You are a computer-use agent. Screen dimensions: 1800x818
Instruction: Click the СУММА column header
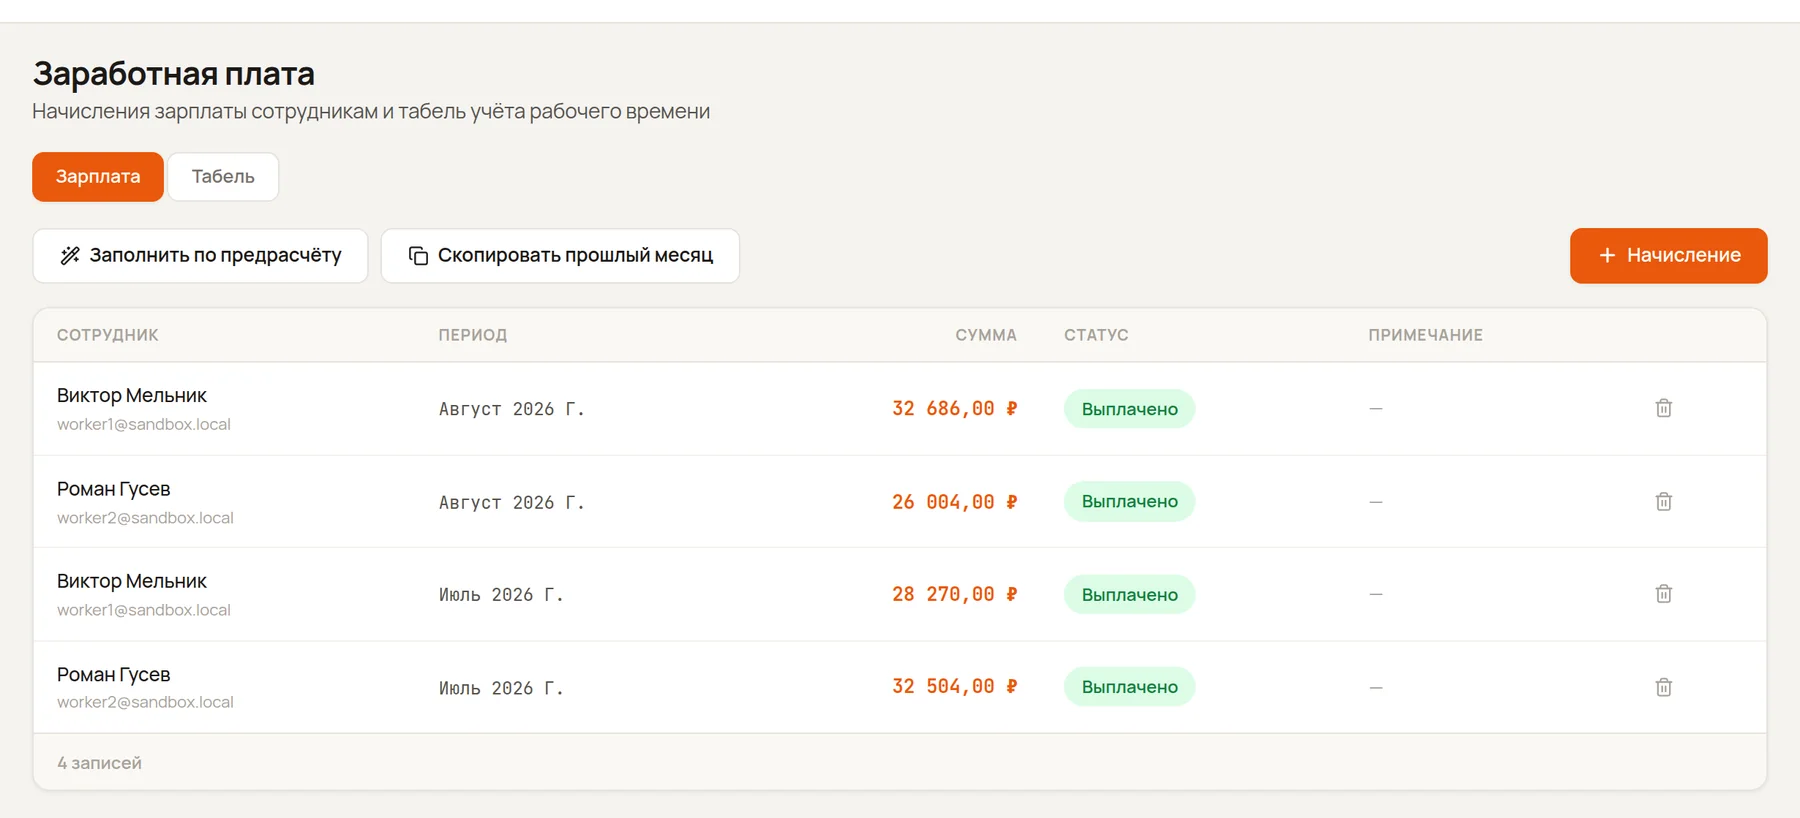pos(986,335)
